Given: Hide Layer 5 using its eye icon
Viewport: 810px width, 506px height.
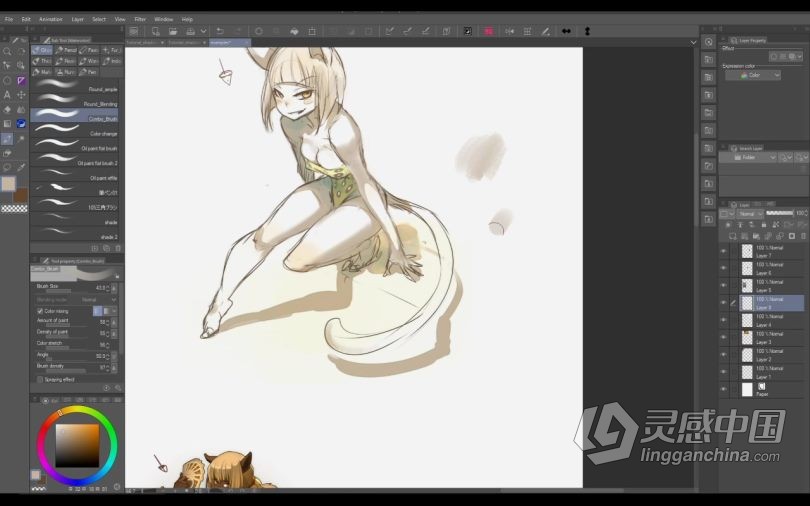Looking at the screenshot, I should [723, 286].
